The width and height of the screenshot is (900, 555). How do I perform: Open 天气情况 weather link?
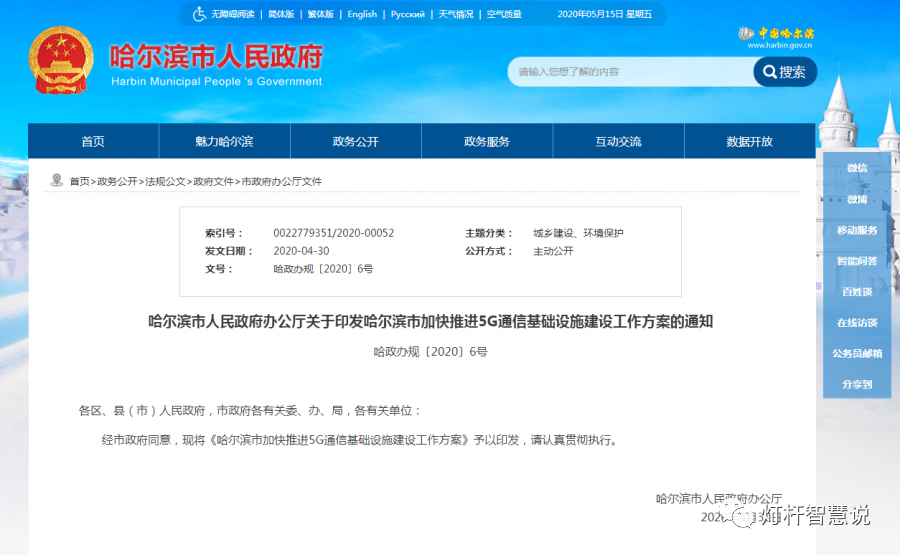tap(456, 14)
